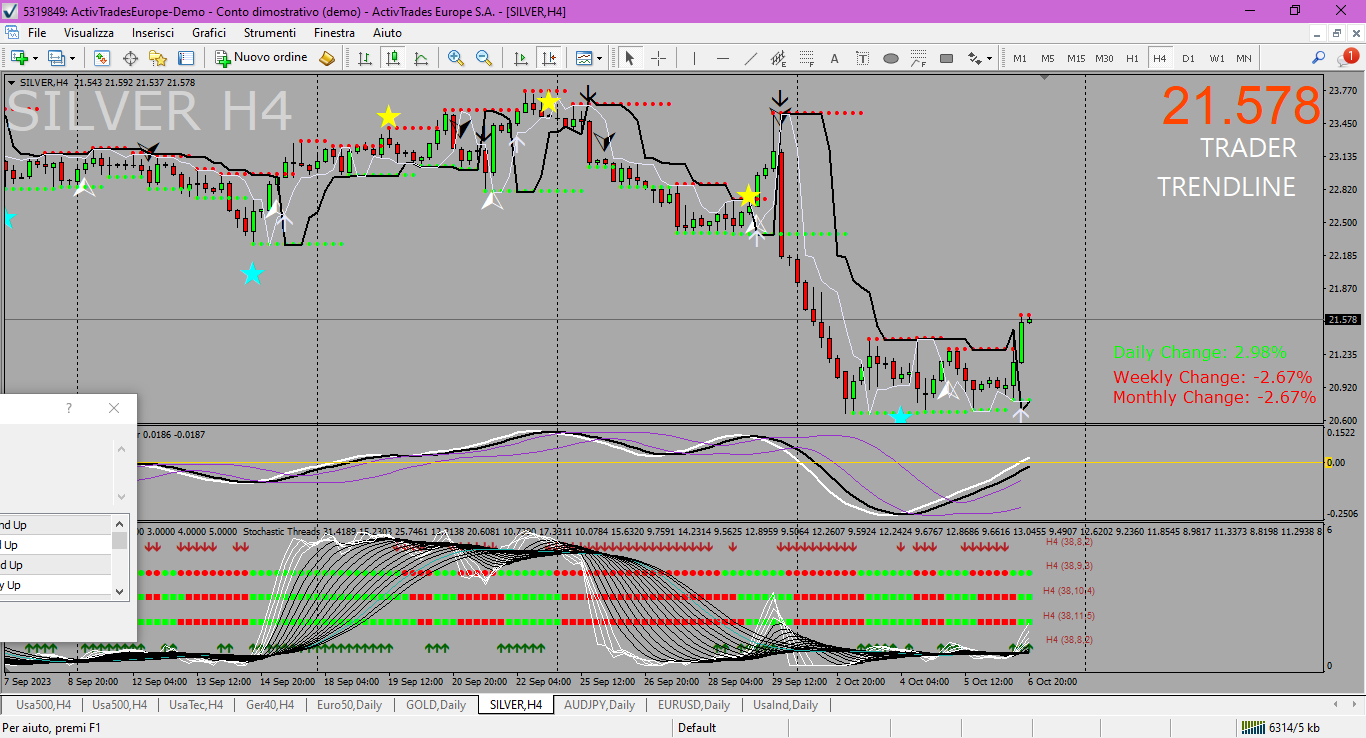The image size is (1366, 738).
Task: Open the Visualizza menu
Action: pyautogui.click(x=89, y=33)
